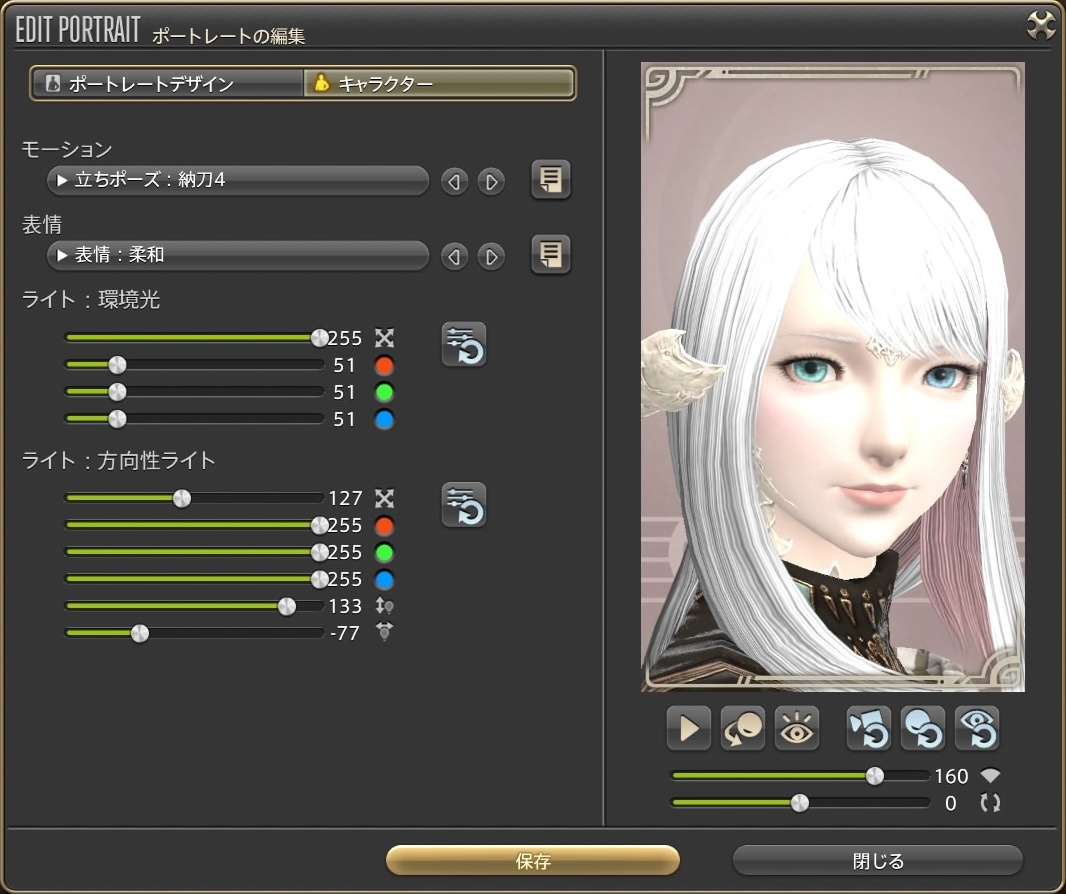Click the 保存 save button
The width and height of the screenshot is (1066, 894).
tap(533, 861)
